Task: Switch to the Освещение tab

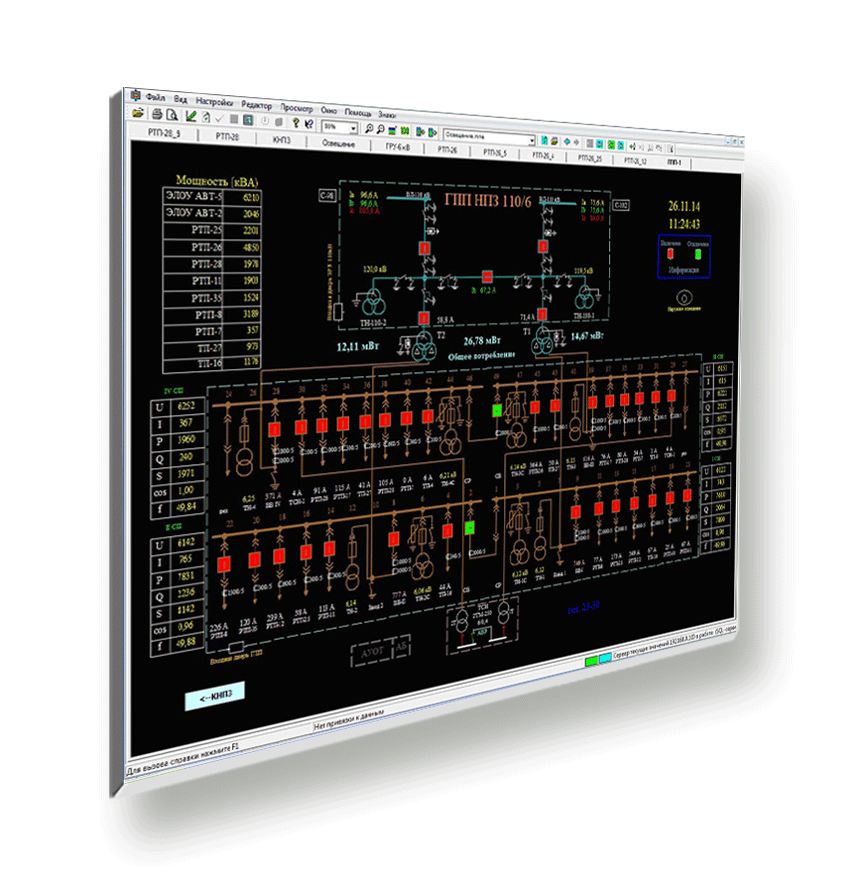Action: click(x=338, y=143)
